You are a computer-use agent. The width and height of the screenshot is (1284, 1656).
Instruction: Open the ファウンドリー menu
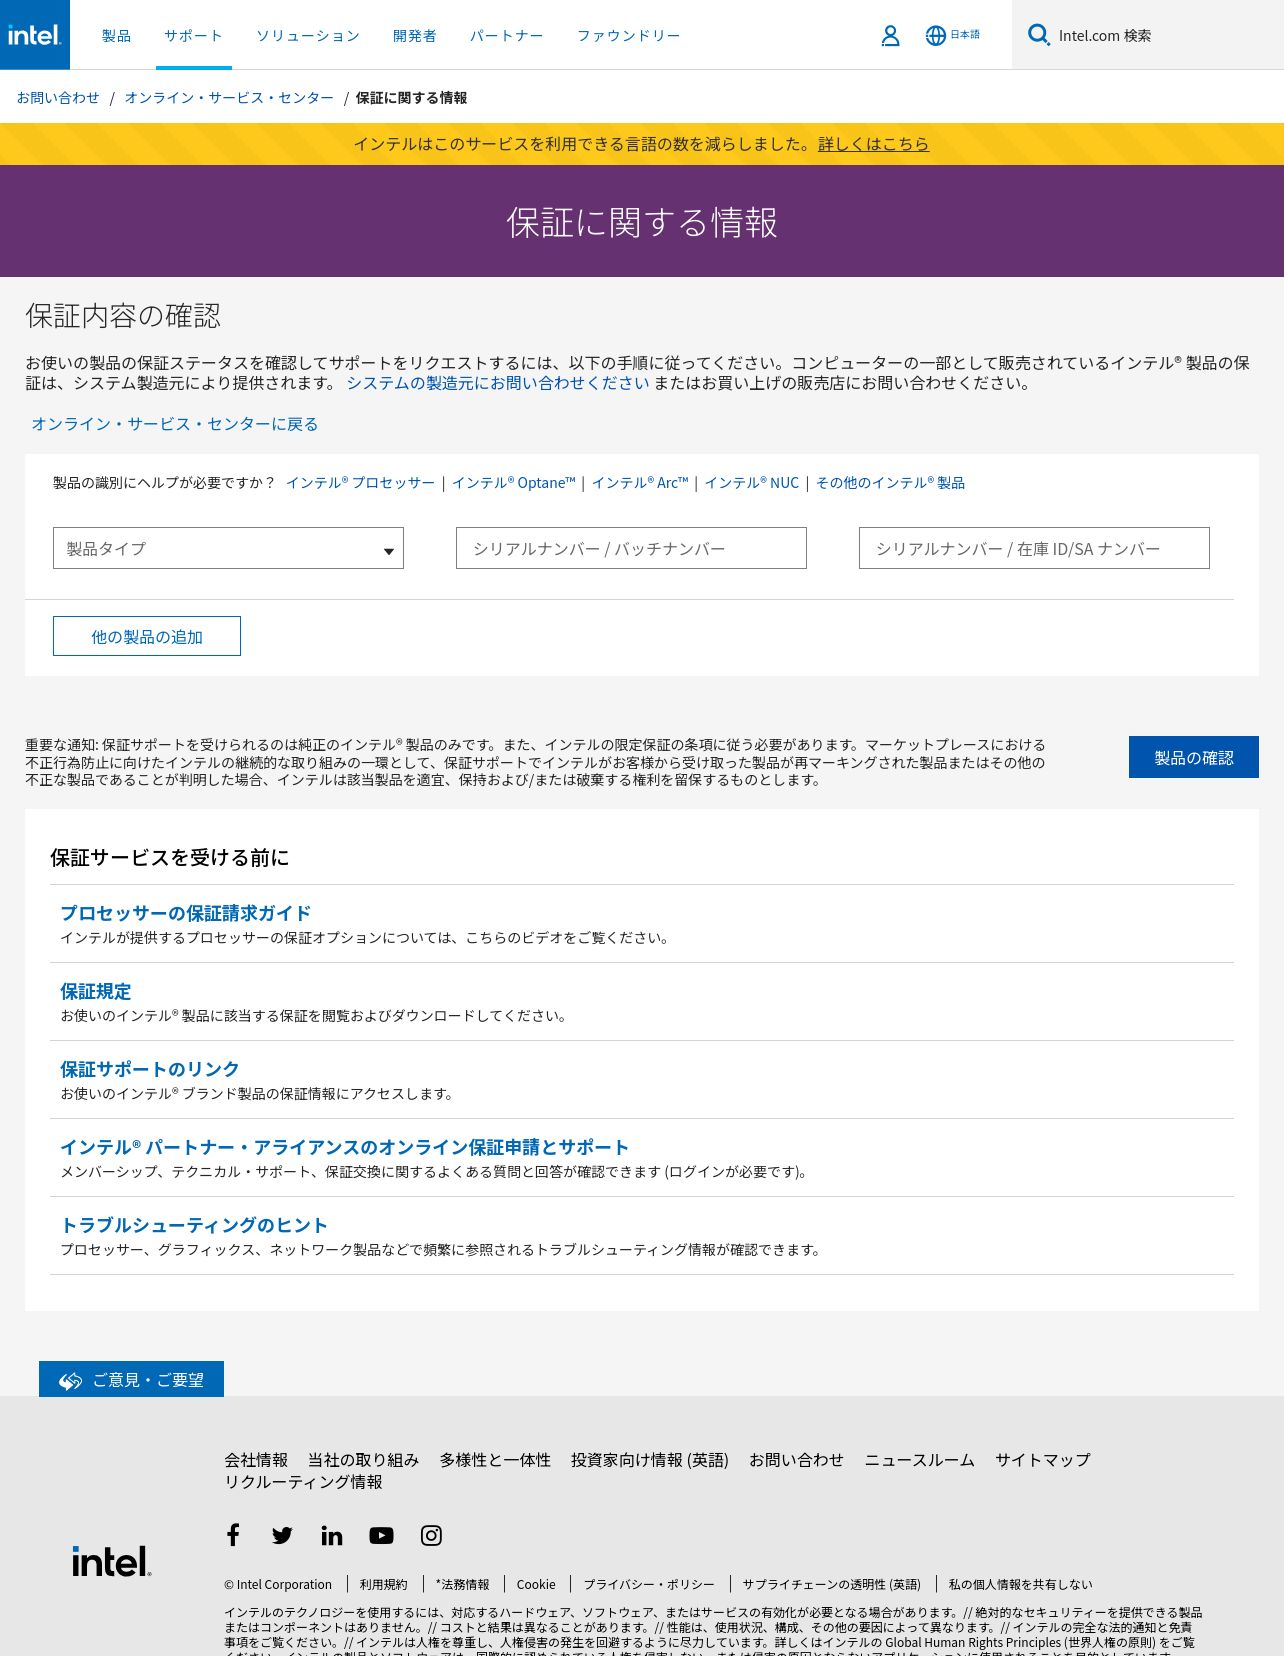tap(629, 35)
